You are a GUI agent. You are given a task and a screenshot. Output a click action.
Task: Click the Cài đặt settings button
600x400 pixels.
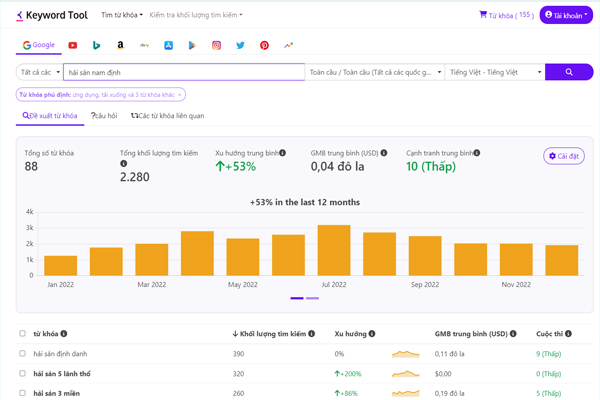564,156
